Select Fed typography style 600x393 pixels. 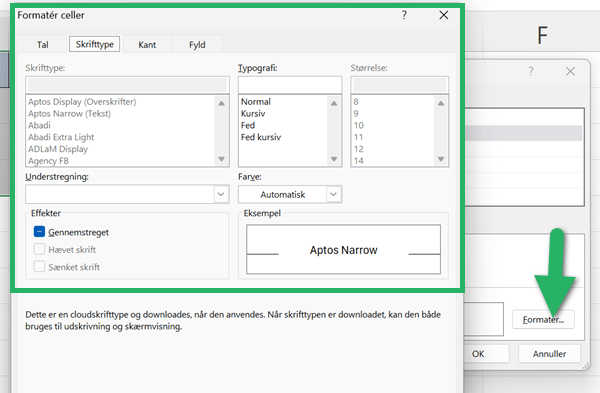pyautogui.click(x=248, y=126)
